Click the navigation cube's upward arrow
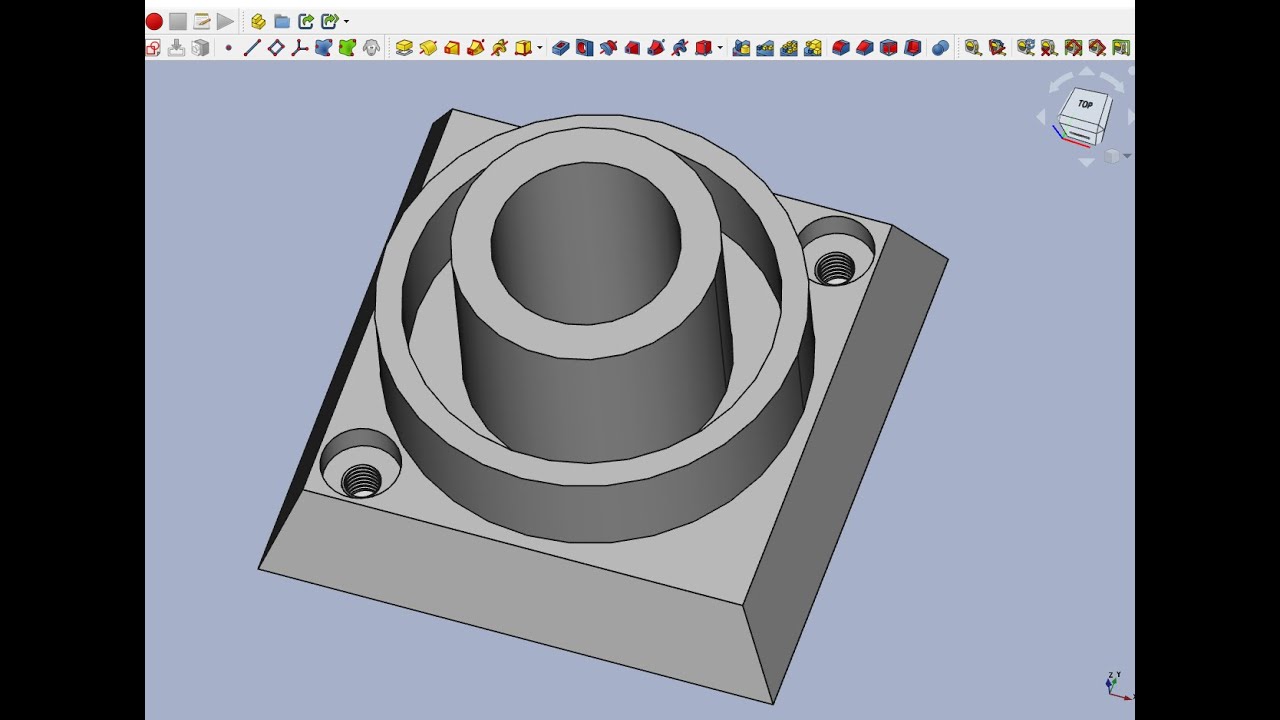Viewport: 1280px width, 720px height. (1087, 72)
